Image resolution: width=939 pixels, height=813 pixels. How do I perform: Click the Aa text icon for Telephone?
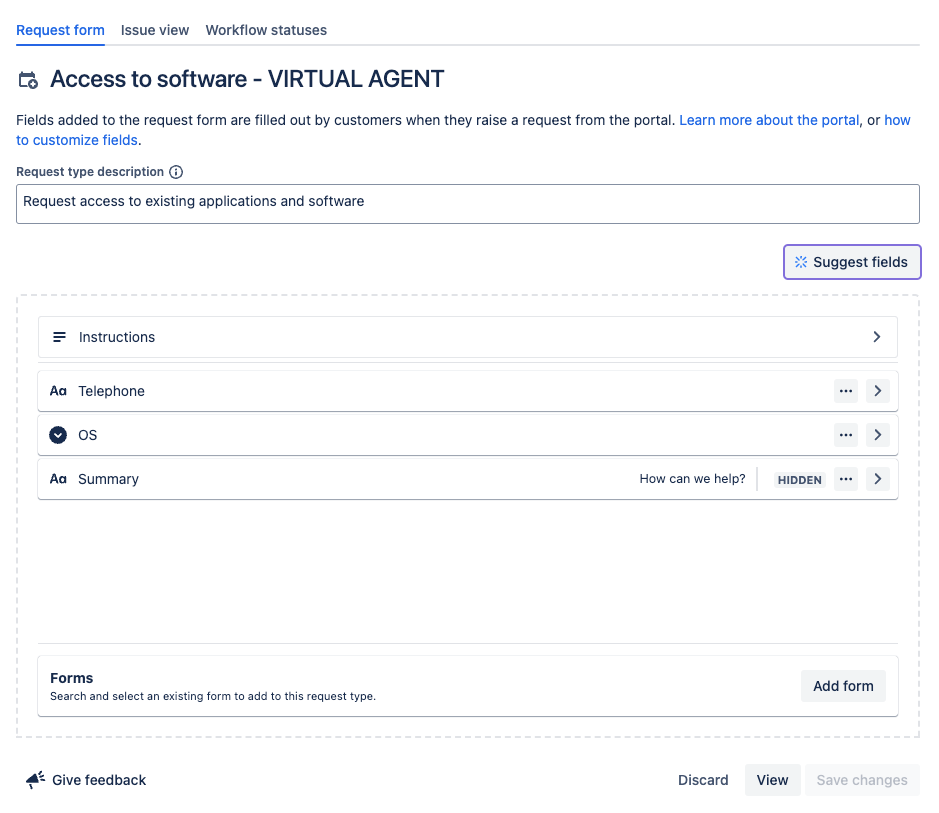[x=58, y=391]
